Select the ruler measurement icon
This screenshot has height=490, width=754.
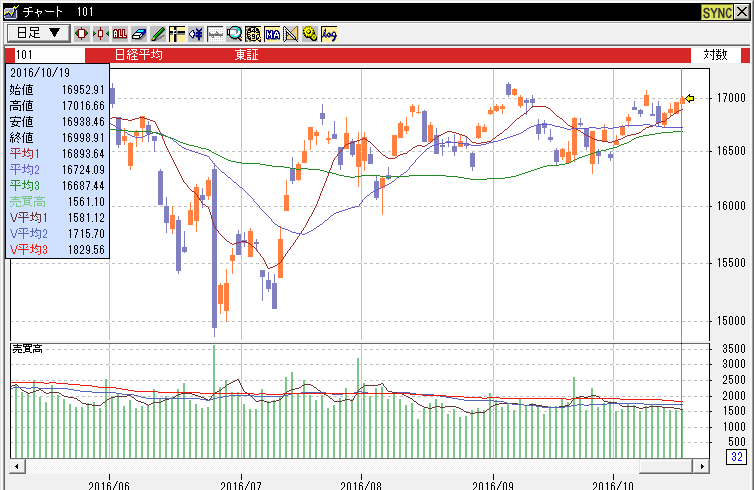(215, 33)
